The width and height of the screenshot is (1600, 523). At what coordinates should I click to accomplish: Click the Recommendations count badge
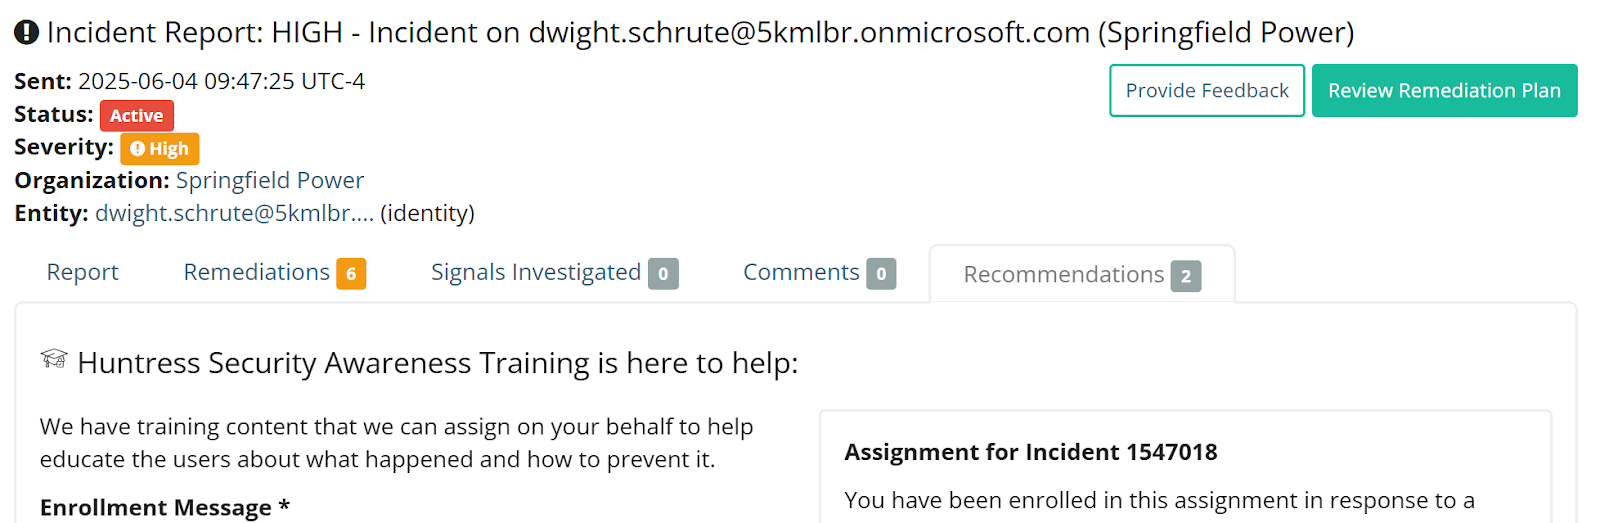tap(1186, 276)
